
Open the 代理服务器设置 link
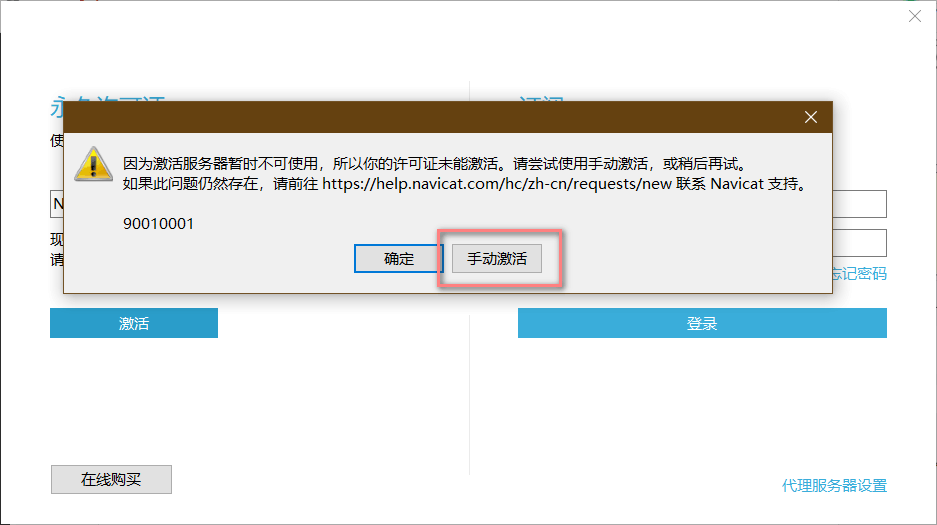tap(834, 486)
